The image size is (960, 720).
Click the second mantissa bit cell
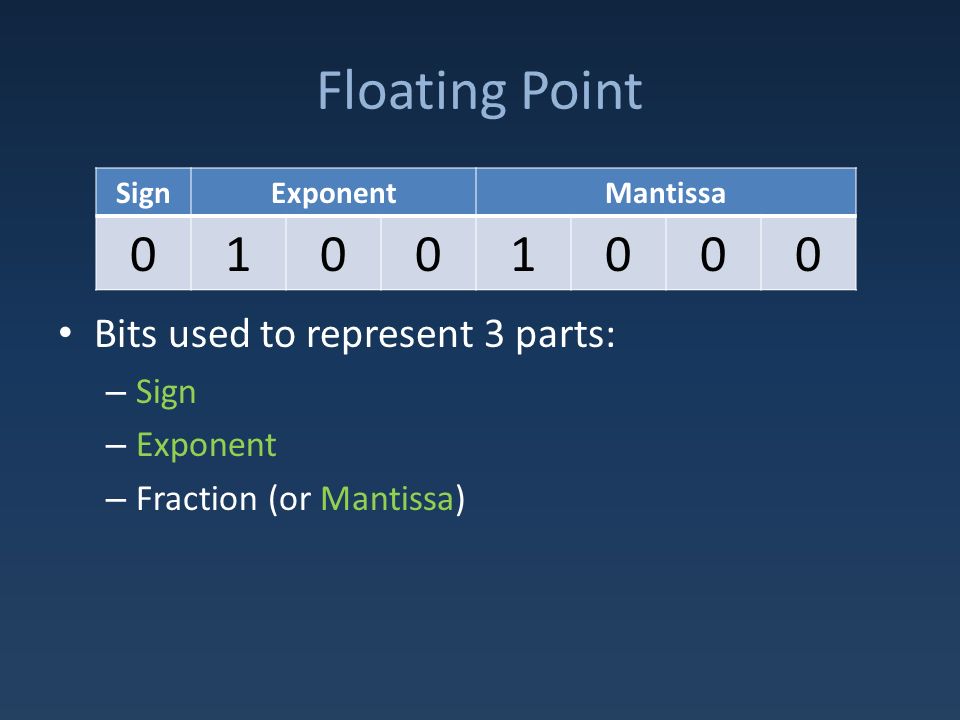618,253
